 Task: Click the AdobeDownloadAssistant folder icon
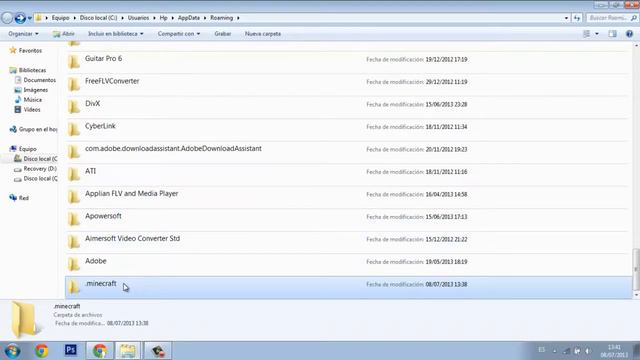pos(74,152)
